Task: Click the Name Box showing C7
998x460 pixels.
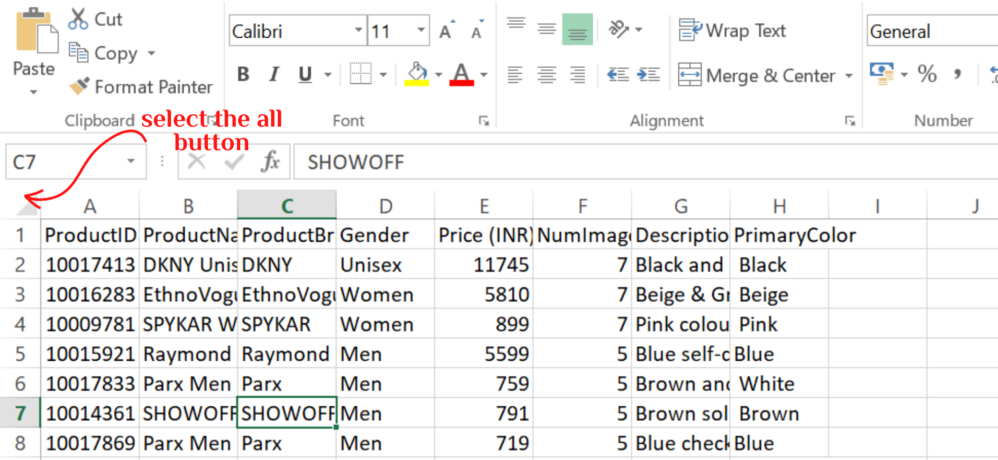Action: [x=75, y=162]
